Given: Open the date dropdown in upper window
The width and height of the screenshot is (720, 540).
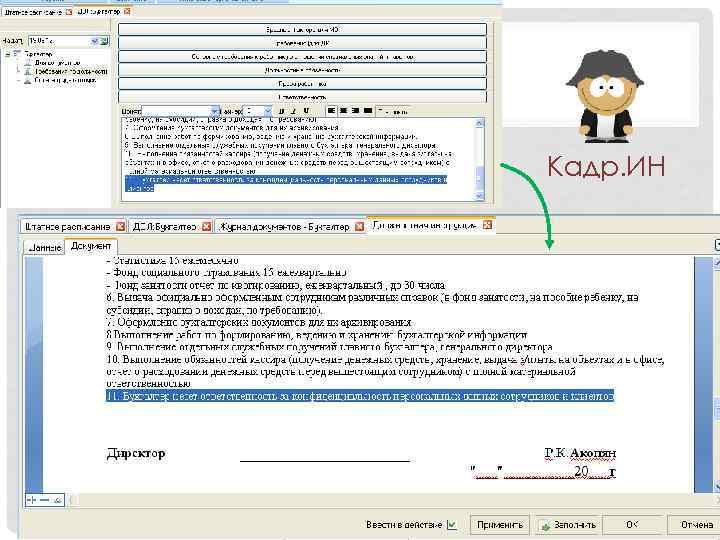Looking at the screenshot, I should 95,41.
